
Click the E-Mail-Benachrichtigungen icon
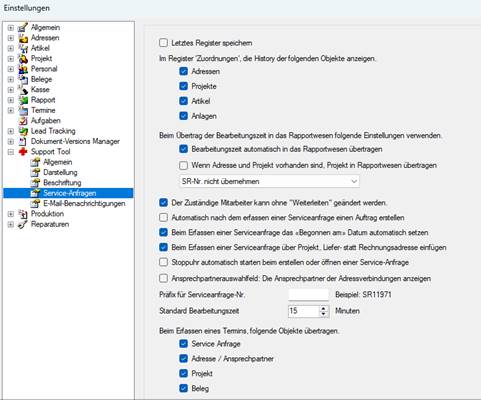pos(35,203)
